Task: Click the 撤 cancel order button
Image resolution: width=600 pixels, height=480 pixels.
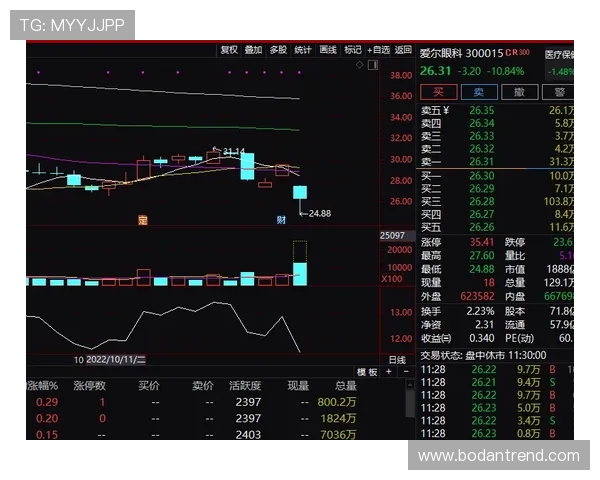Action: click(x=519, y=91)
